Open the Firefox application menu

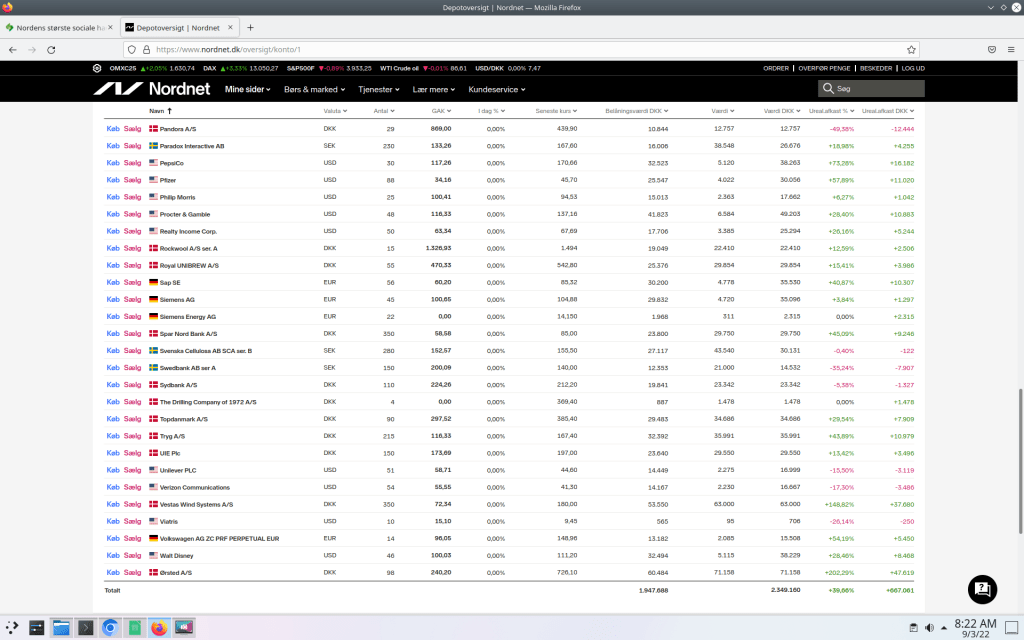pyautogui.click(x=1011, y=49)
